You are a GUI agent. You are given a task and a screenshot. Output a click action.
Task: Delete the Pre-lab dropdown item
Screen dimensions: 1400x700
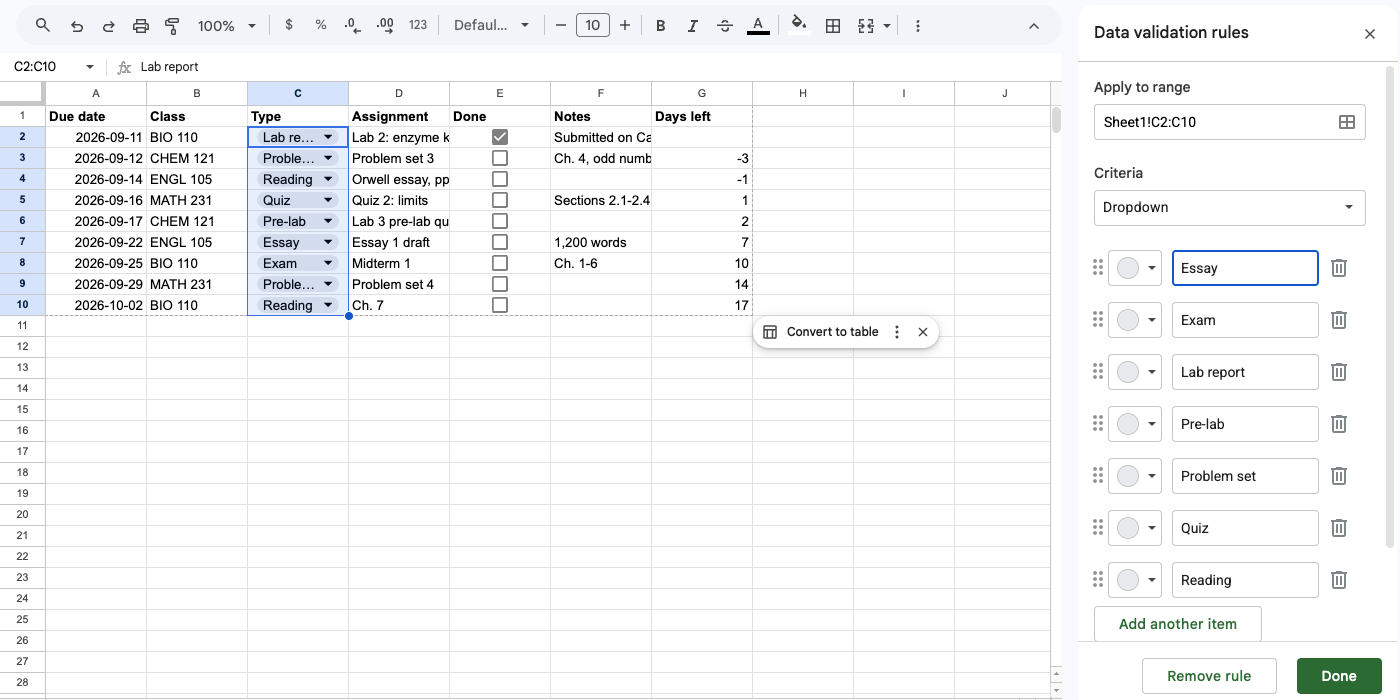click(1339, 424)
